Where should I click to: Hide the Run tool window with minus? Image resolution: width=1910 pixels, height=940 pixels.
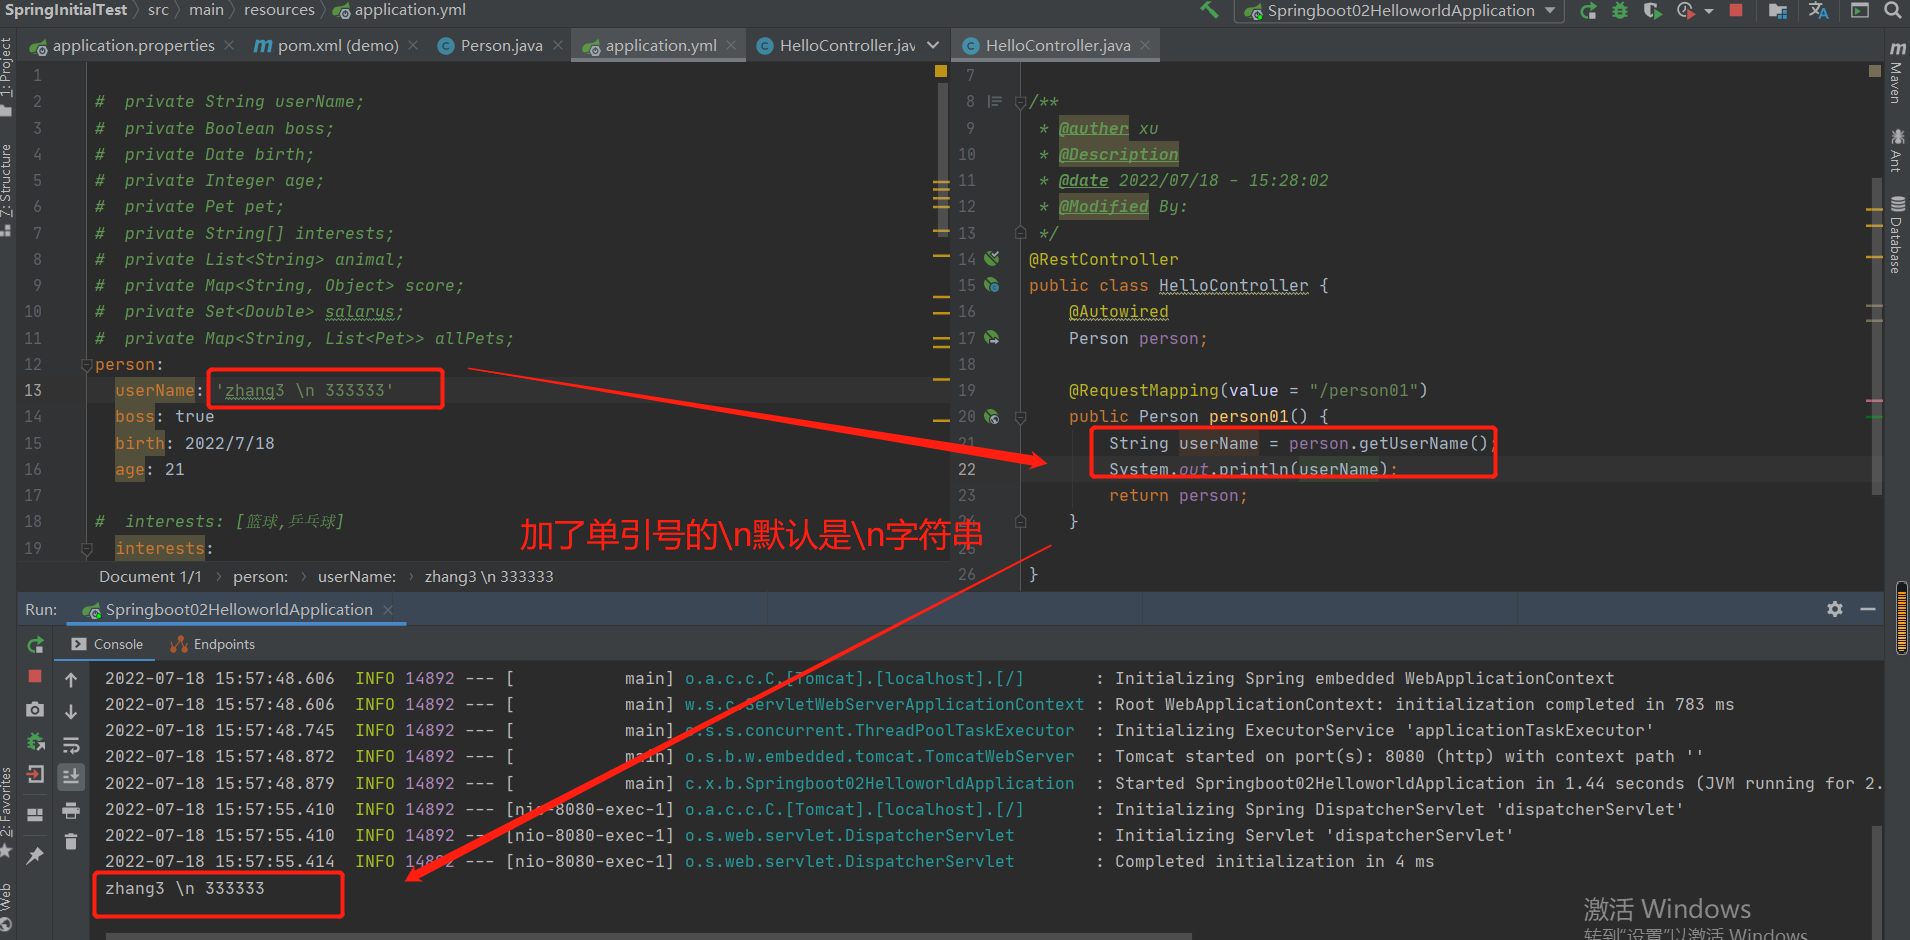(1868, 609)
